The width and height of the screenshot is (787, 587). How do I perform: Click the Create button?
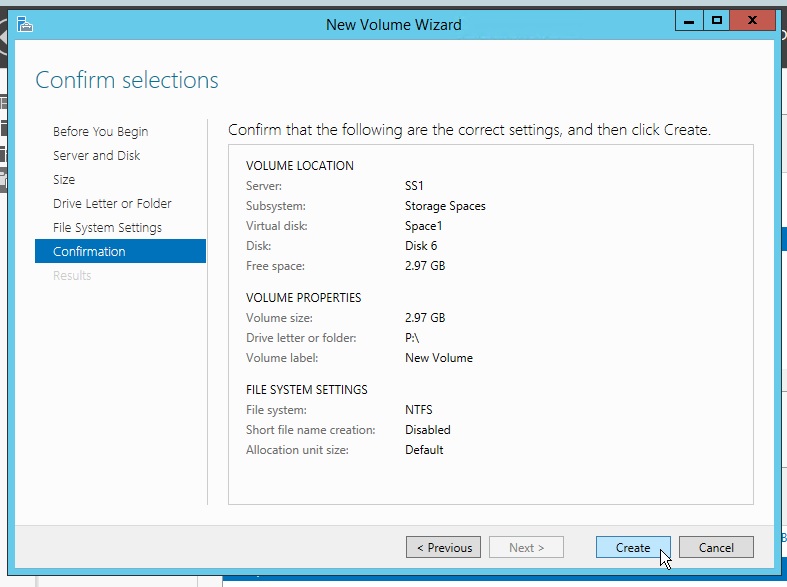tap(633, 547)
